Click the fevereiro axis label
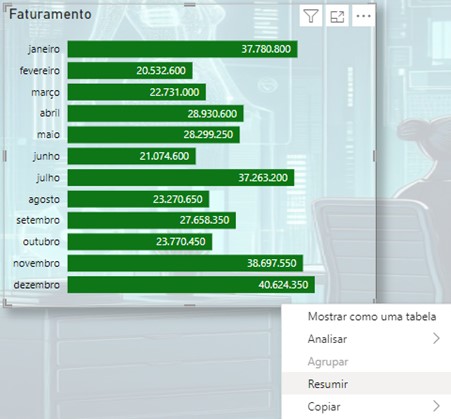 (x=40, y=71)
